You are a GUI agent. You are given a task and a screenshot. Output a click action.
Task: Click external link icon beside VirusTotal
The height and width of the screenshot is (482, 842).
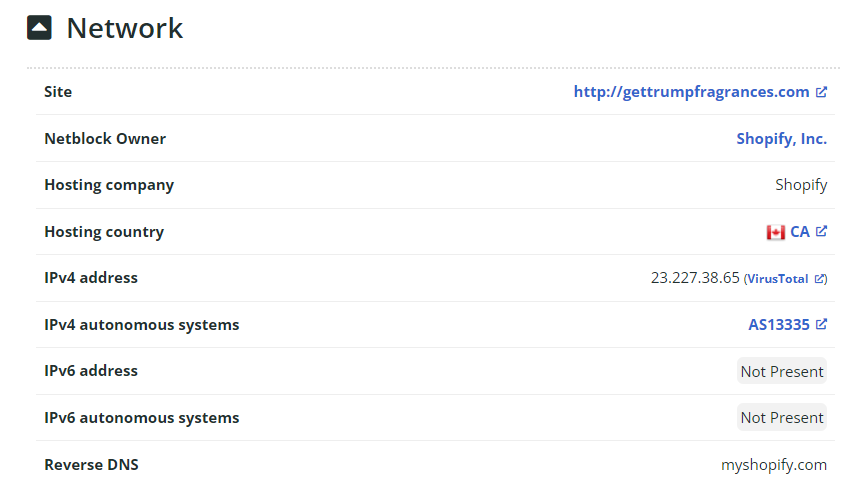(x=819, y=279)
